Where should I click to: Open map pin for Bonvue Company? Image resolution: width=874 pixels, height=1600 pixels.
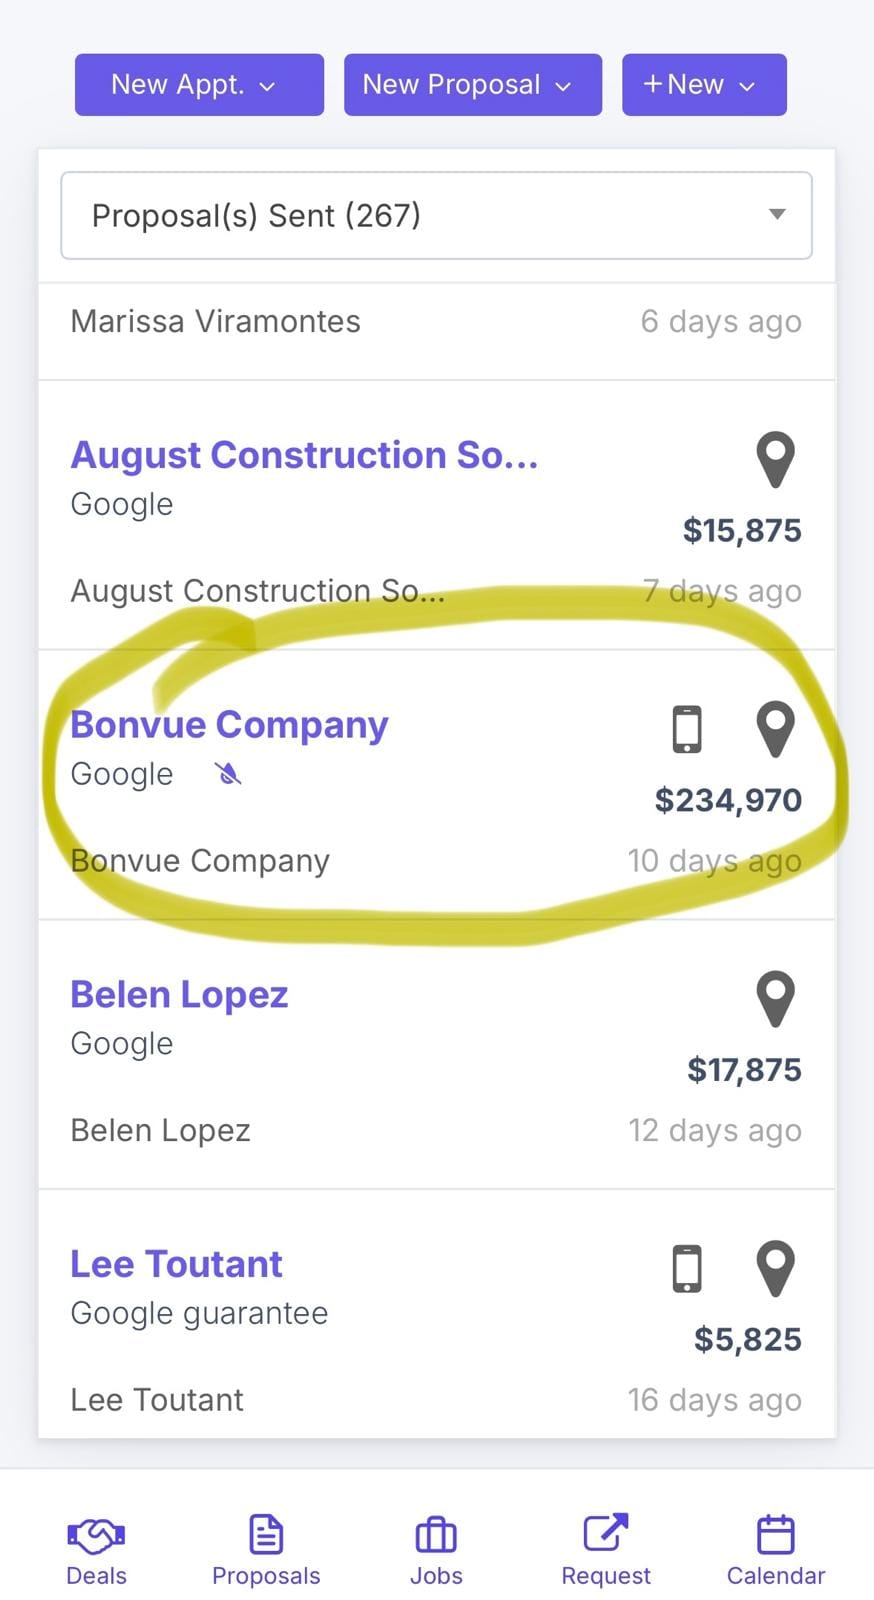775,728
